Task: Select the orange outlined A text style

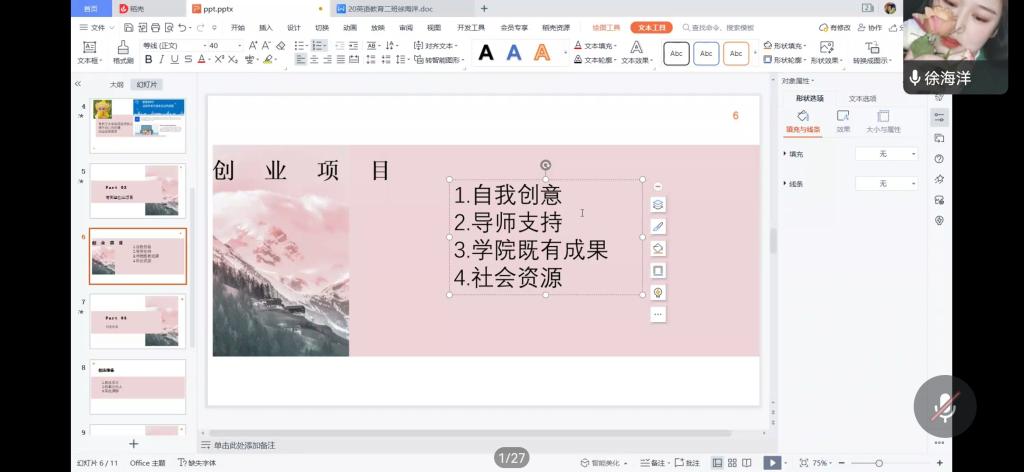Action: [542, 53]
